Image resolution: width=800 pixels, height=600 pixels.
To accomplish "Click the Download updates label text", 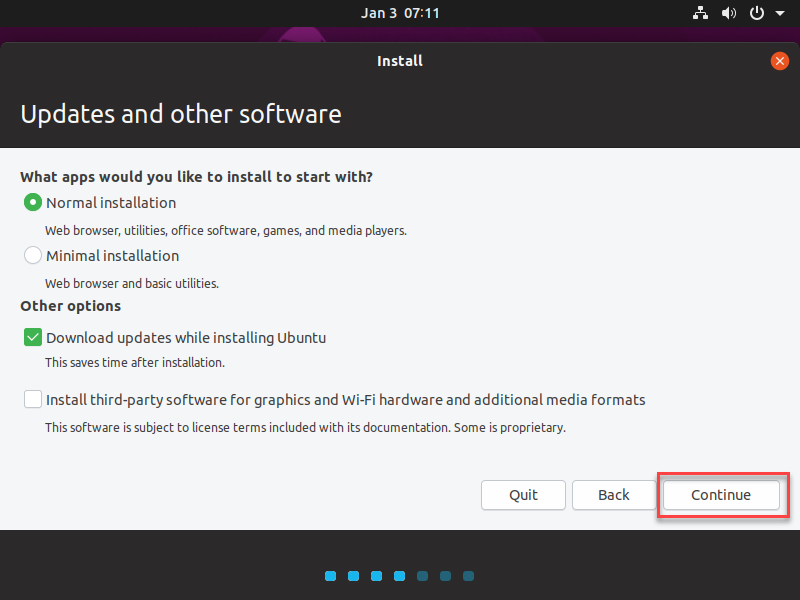I will click(186, 338).
